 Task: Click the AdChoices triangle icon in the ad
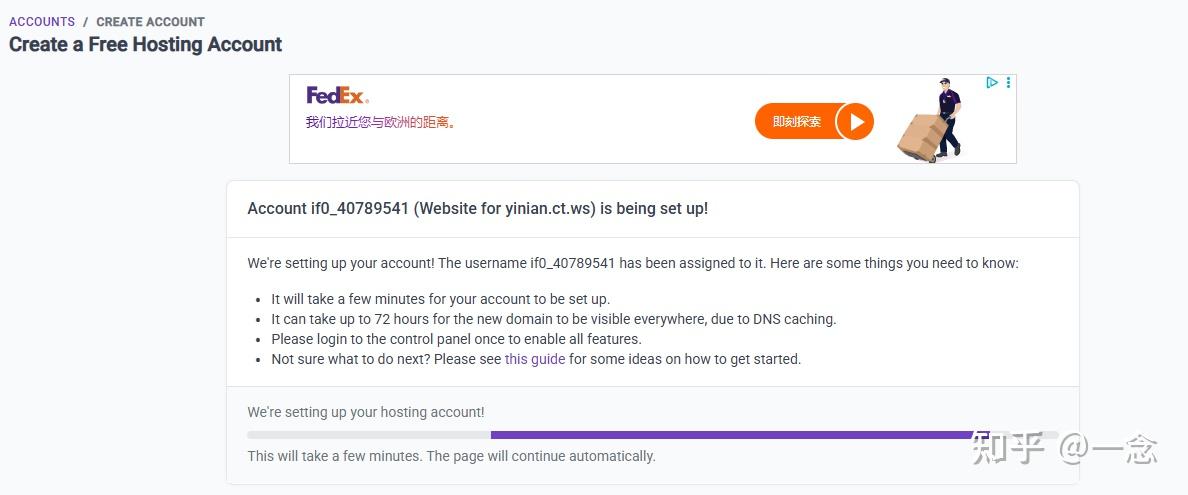coord(992,83)
